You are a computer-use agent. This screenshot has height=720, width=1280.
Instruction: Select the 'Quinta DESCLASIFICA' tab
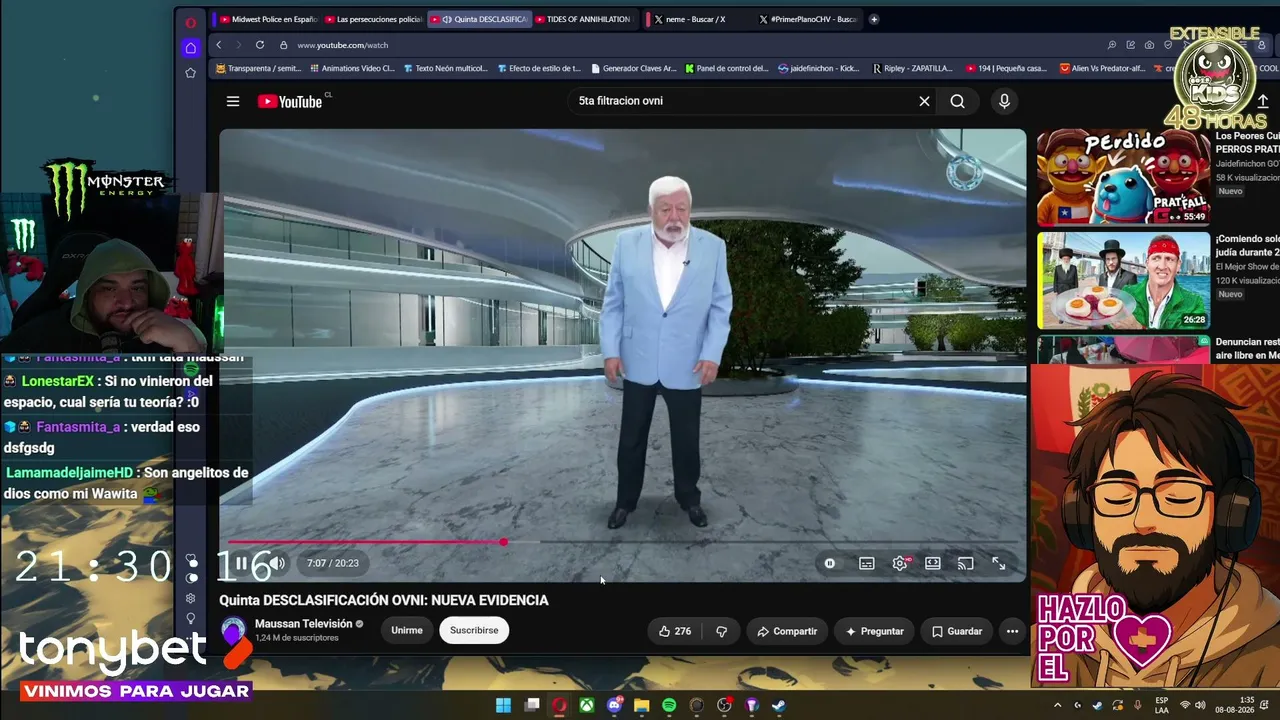click(479, 19)
